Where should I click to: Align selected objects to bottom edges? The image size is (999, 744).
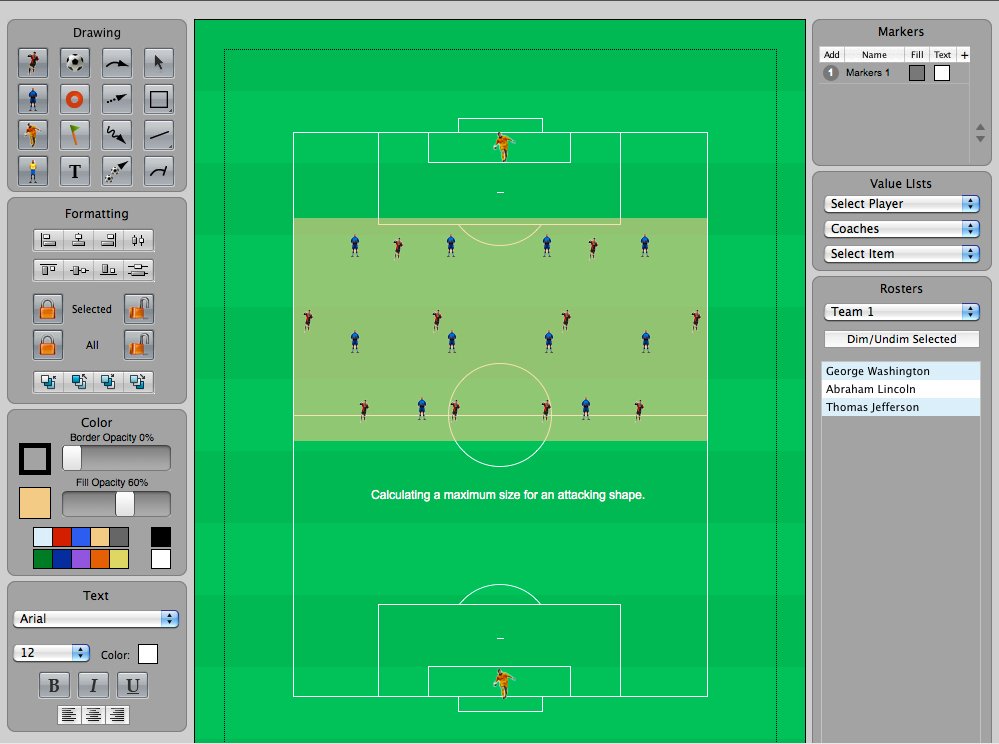[108, 270]
